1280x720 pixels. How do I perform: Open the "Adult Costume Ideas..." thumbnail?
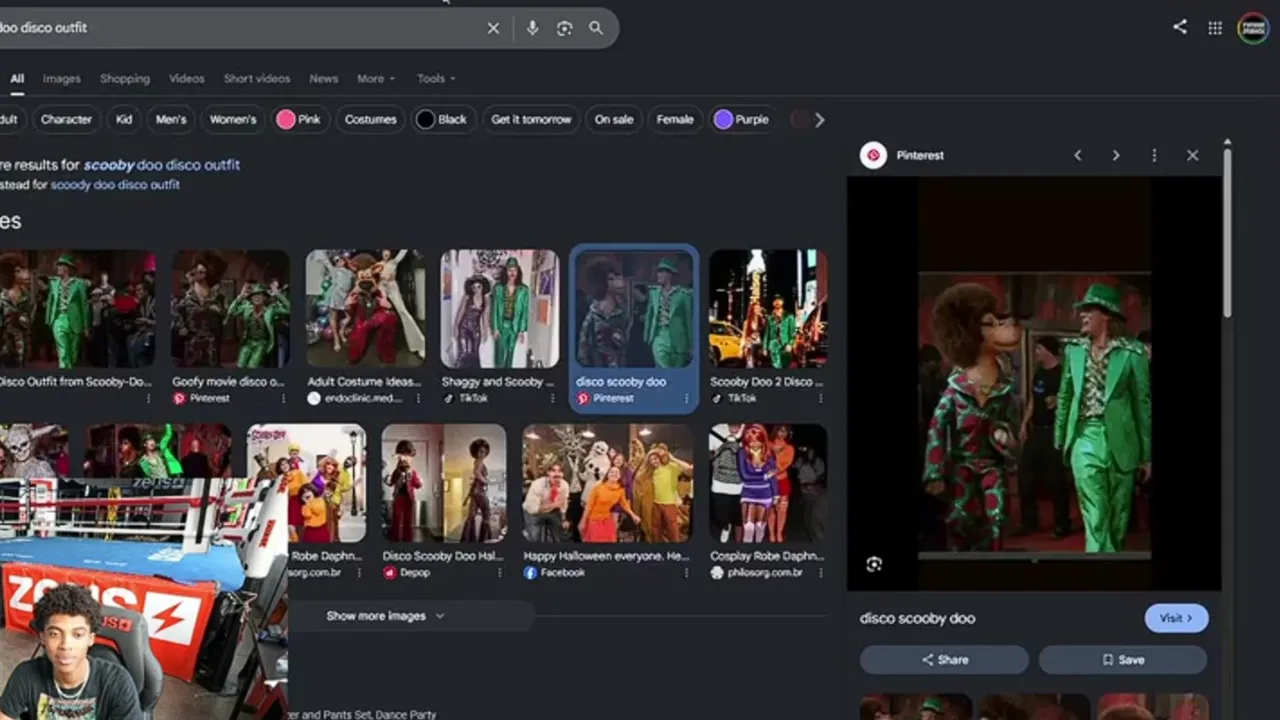(x=365, y=309)
